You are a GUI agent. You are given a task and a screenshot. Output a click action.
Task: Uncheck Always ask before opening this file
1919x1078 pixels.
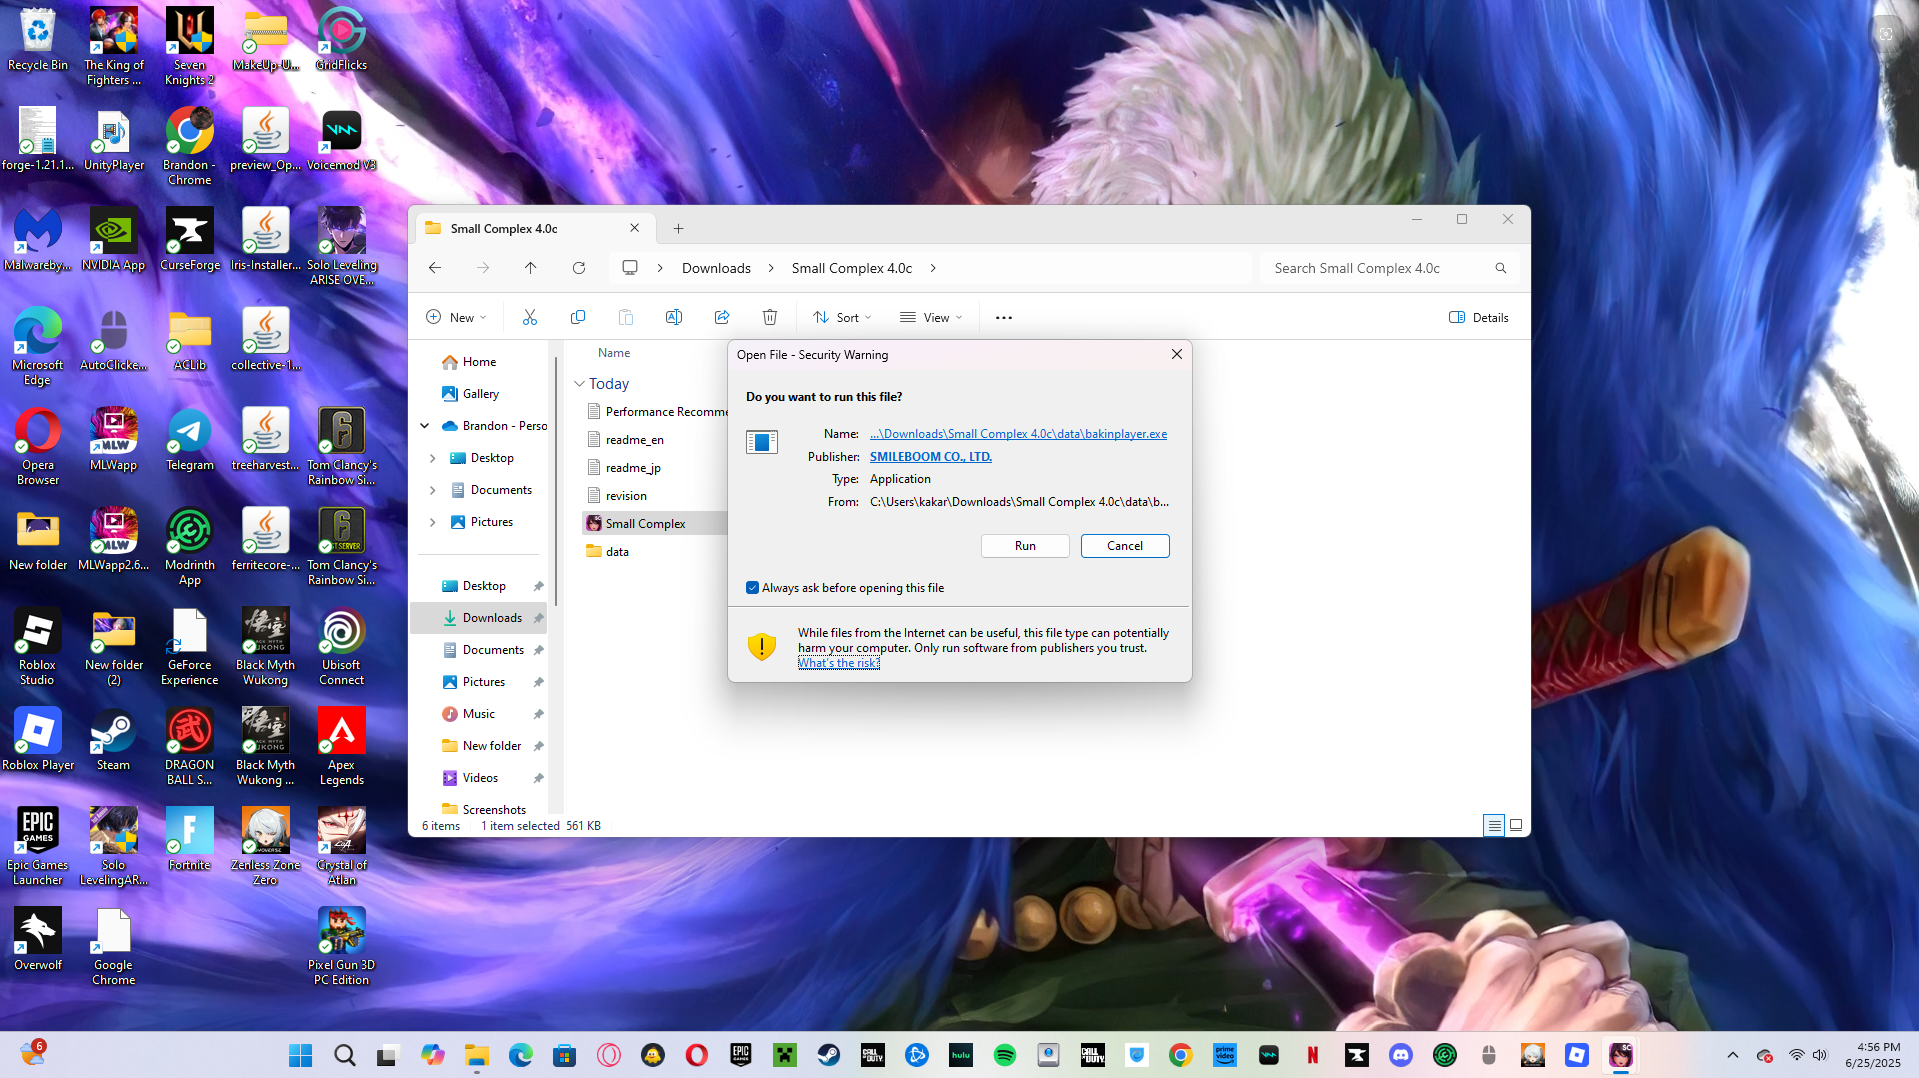[752, 588]
